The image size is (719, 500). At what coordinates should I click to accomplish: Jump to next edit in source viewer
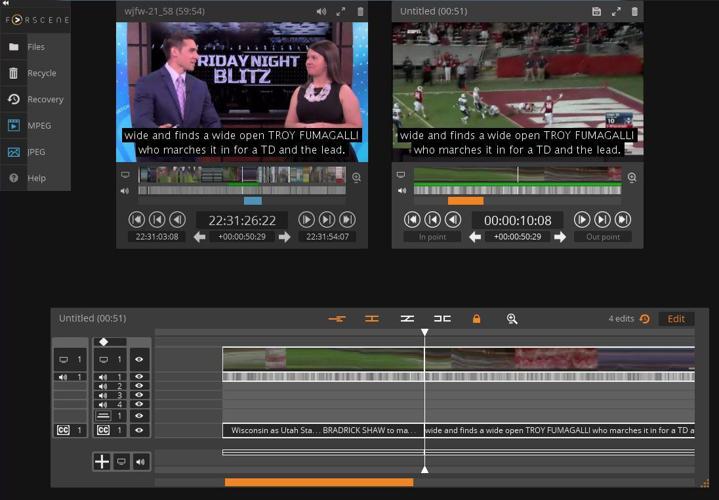(x=326, y=220)
